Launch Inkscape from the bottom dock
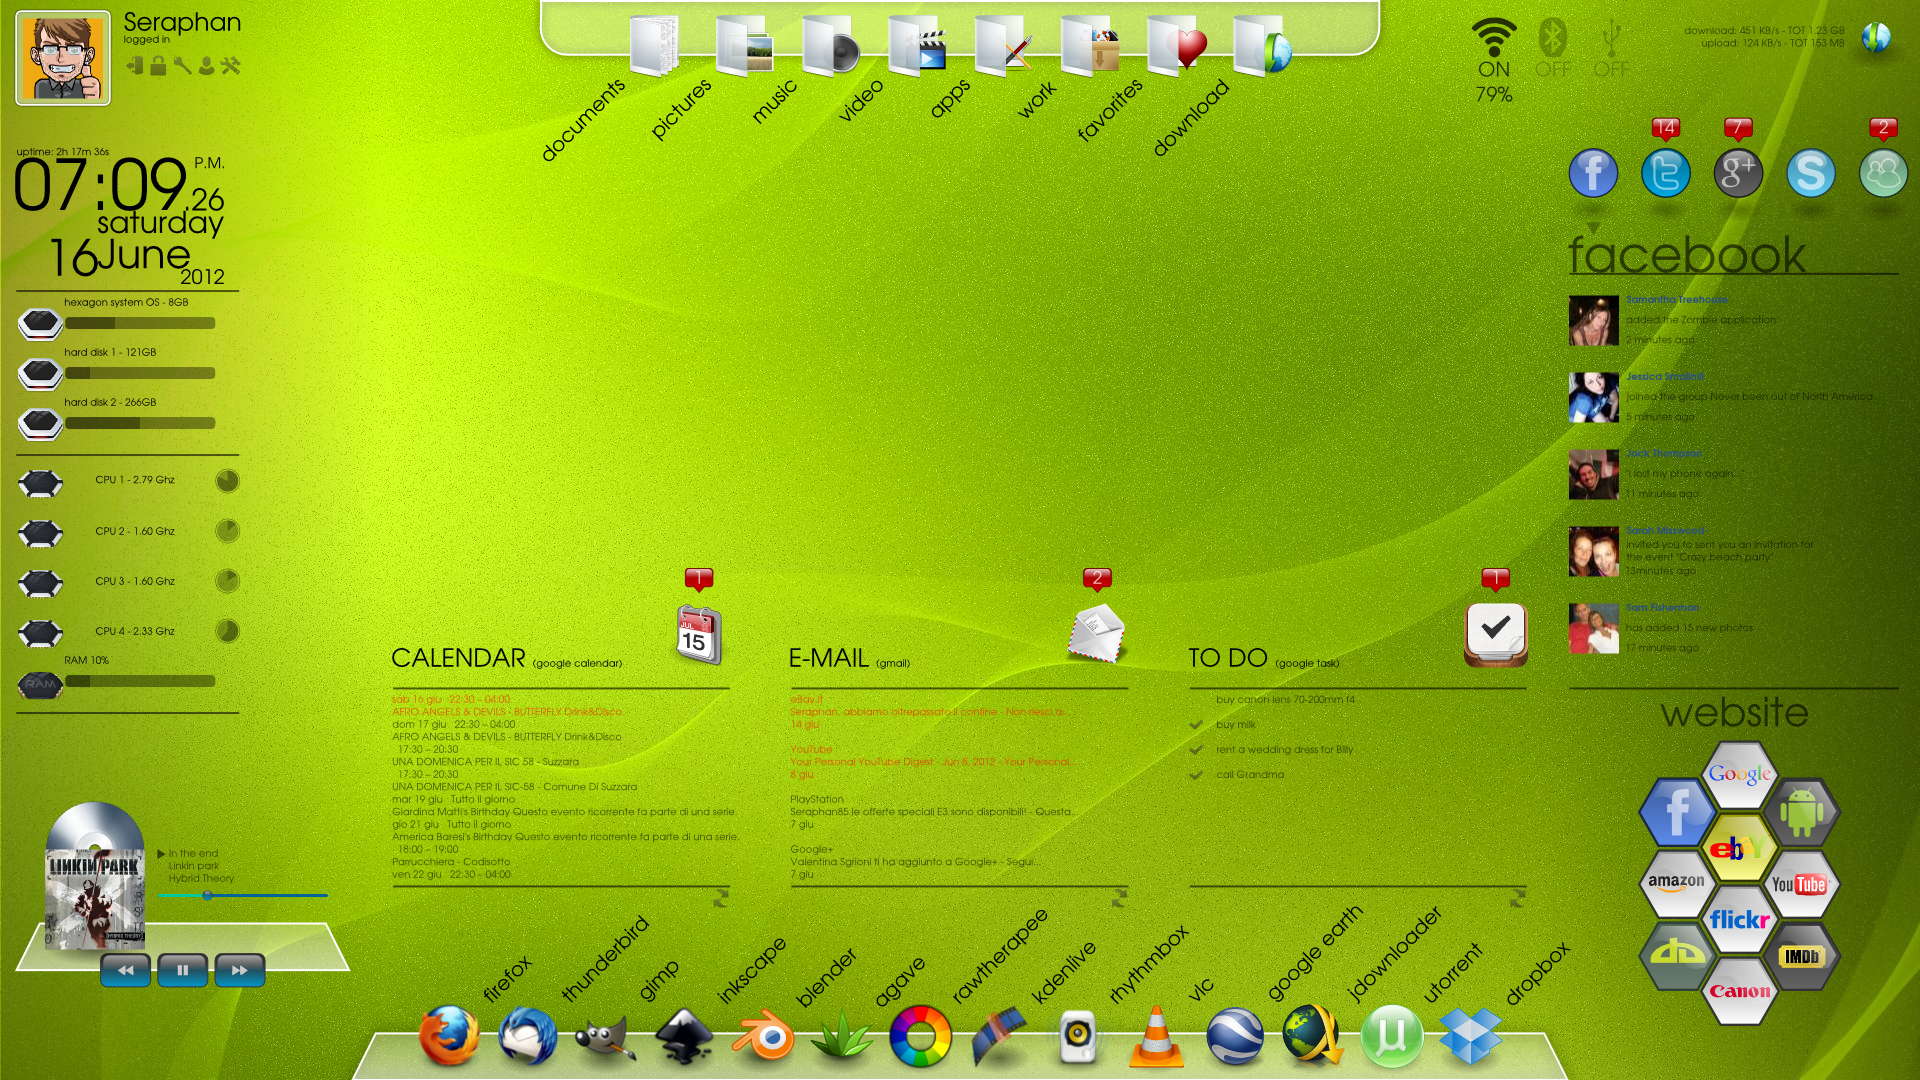The height and width of the screenshot is (1080, 1920). pyautogui.click(x=684, y=1036)
